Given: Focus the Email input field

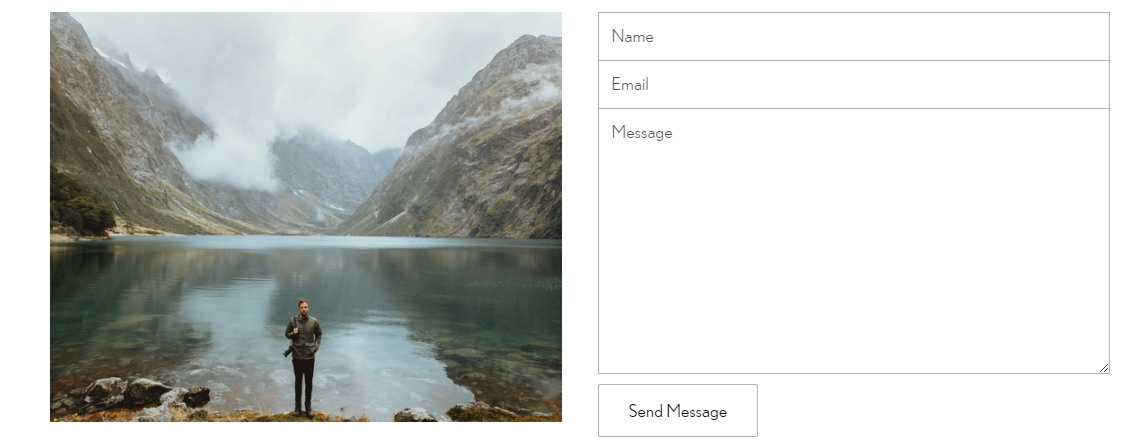Looking at the screenshot, I should [x=854, y=84].
